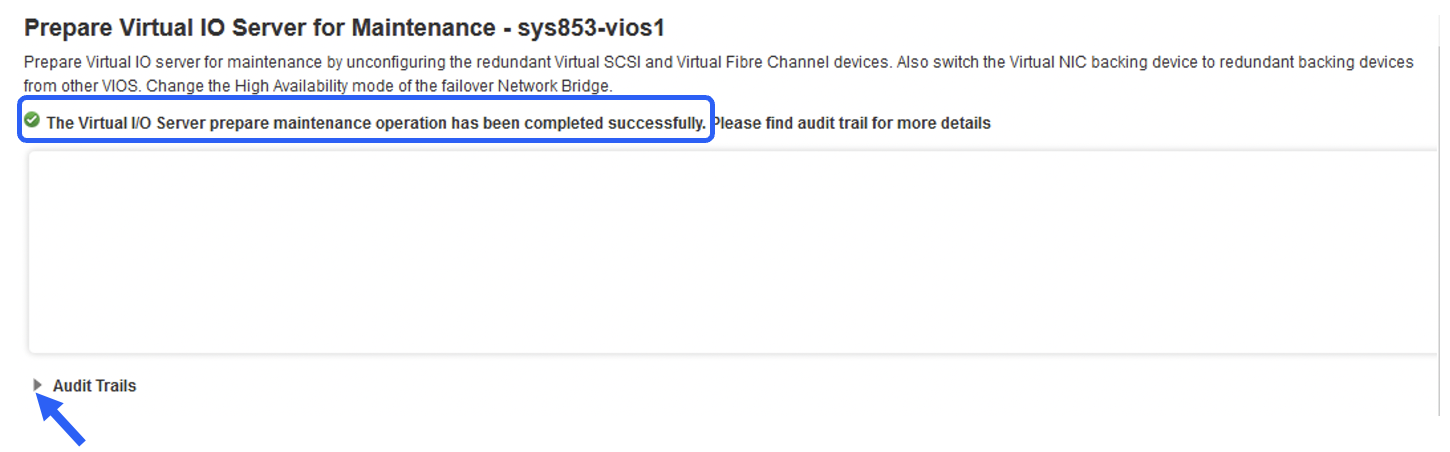Click the Audit Trails label
Screen dimensions: 1450x452
(94, 386)
